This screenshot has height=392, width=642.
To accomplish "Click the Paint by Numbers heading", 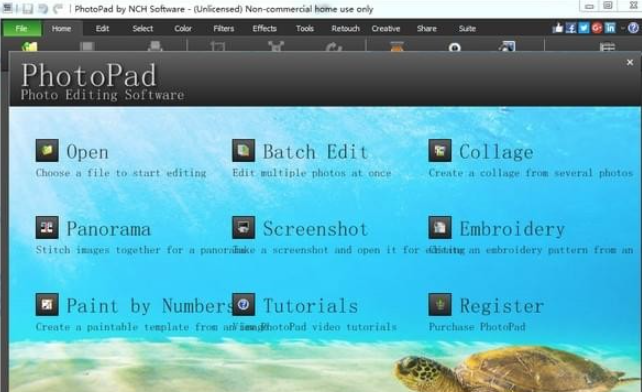I will coord(150,306).
